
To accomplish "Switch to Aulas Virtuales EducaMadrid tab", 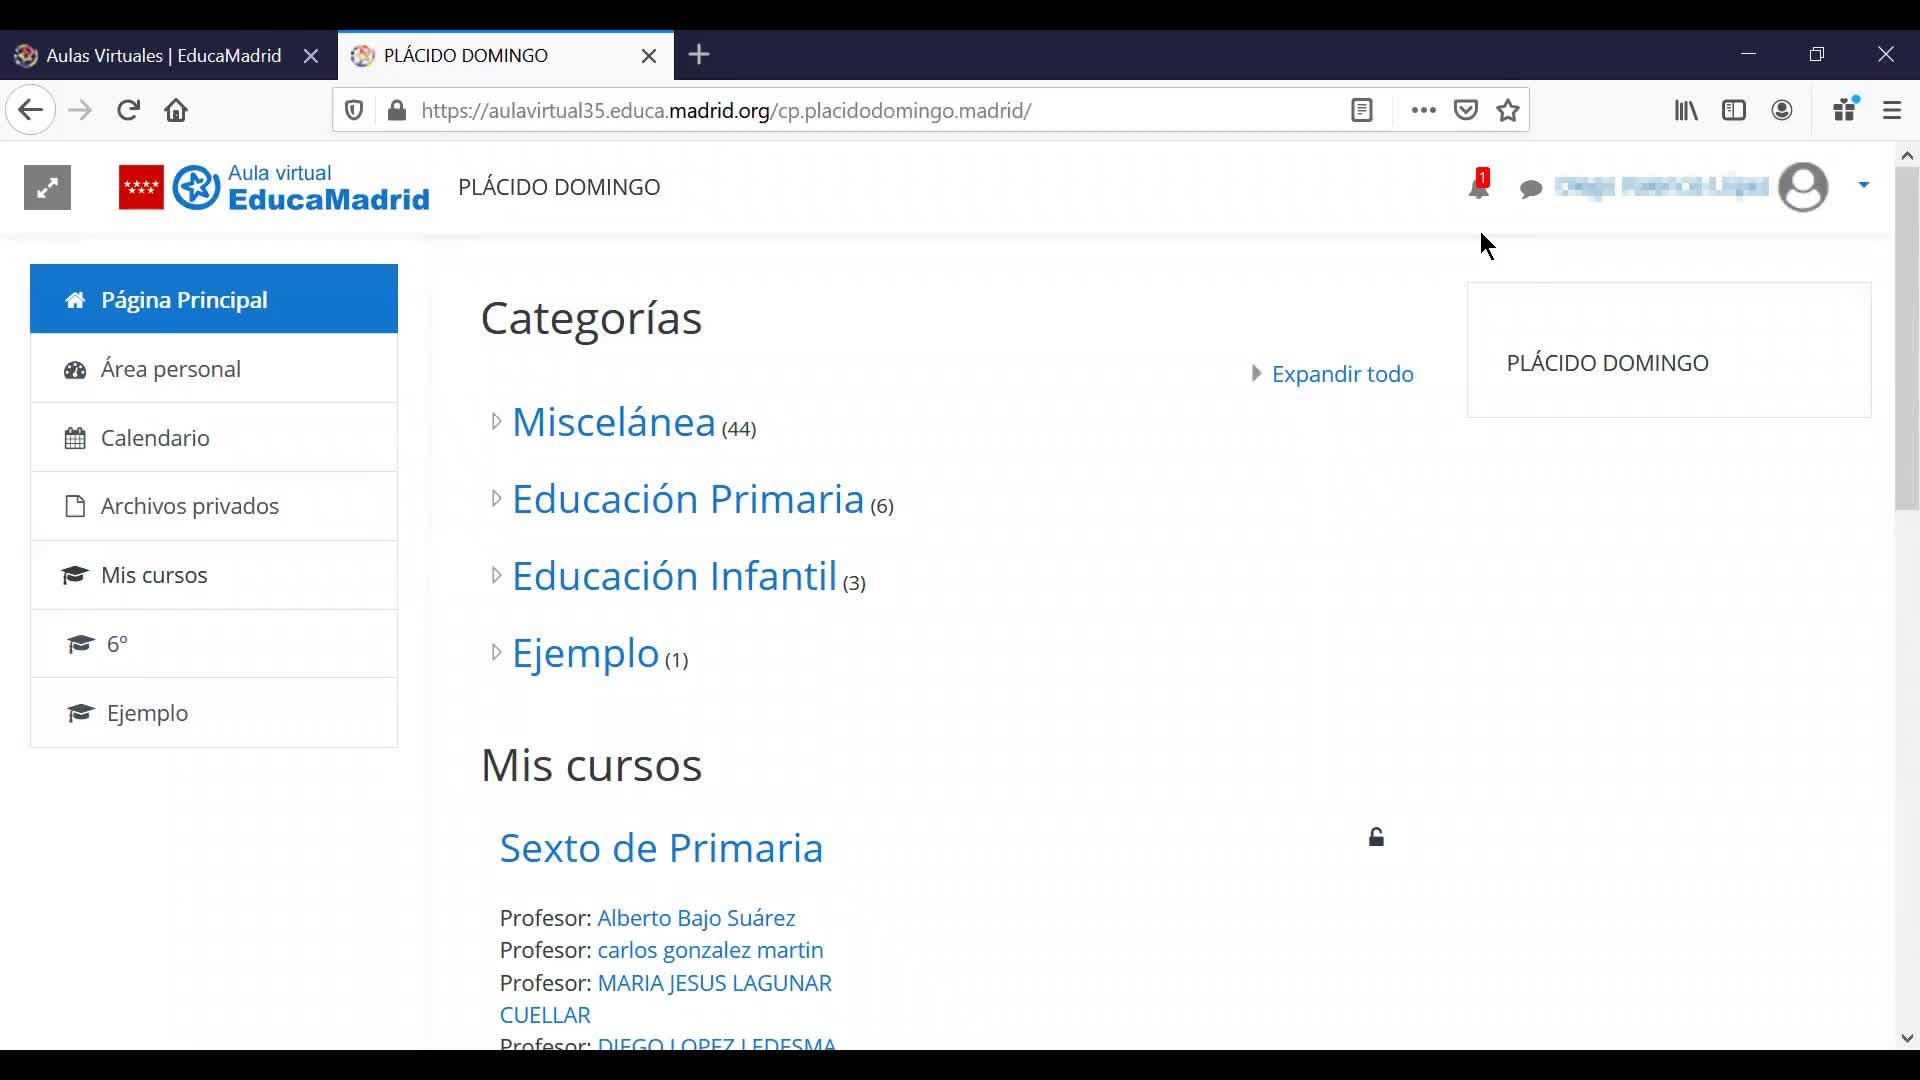I will [163, 55].
